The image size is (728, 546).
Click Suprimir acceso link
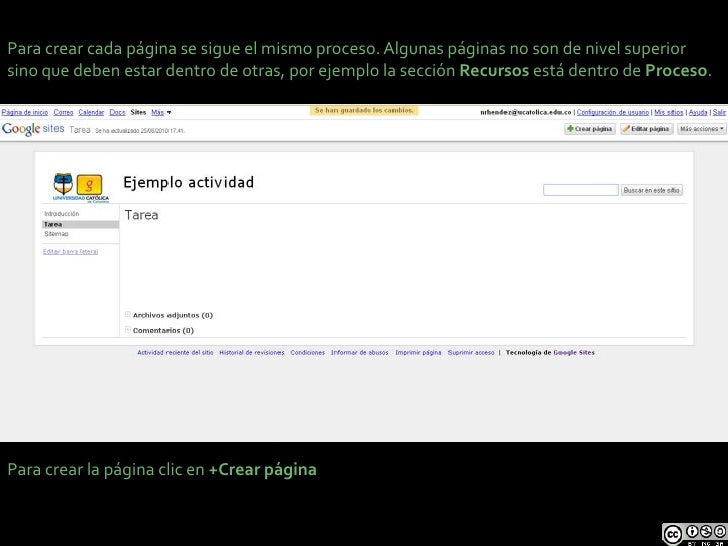pyautogui.click(x=471, y=353)
